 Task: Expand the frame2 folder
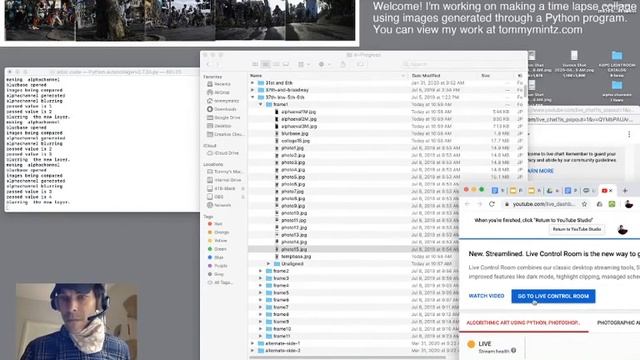pos(260,271)
